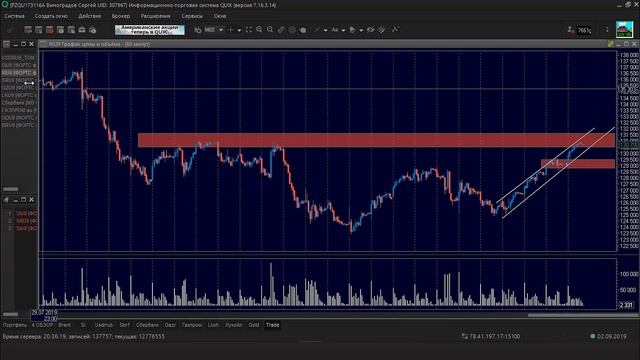Select the hand pan tool

click(x=302, y=30)
